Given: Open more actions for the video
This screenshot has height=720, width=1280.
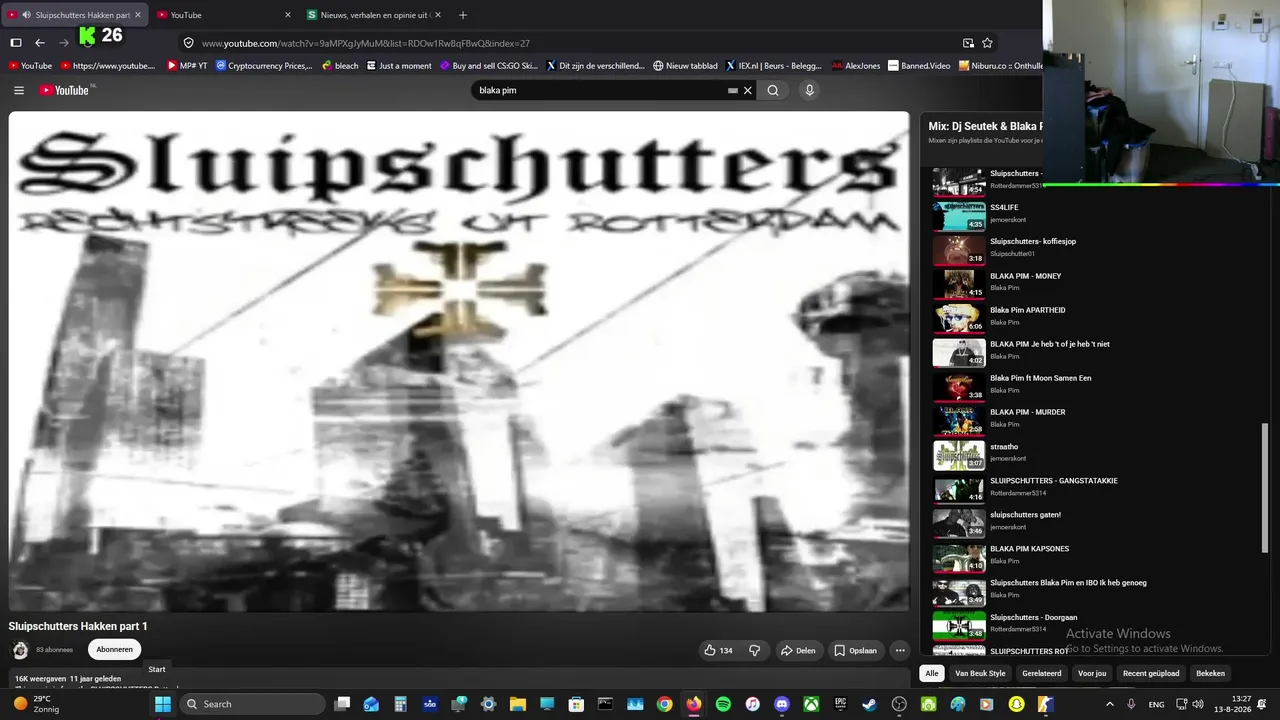Looking at the screenshot, I should point(900,650).
